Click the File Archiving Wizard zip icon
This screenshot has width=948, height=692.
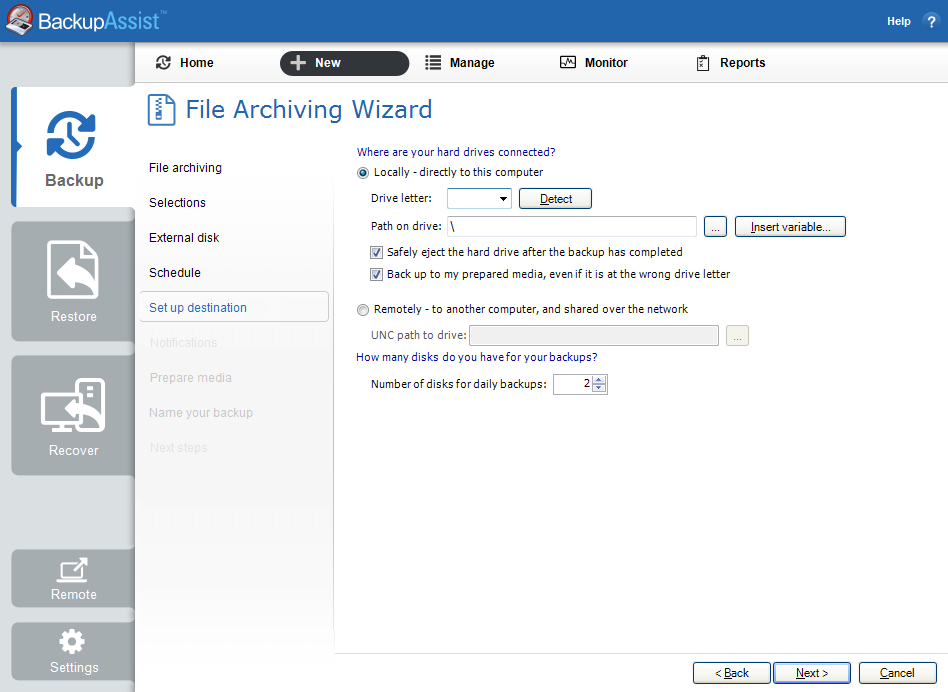click(x=161, y=110)
